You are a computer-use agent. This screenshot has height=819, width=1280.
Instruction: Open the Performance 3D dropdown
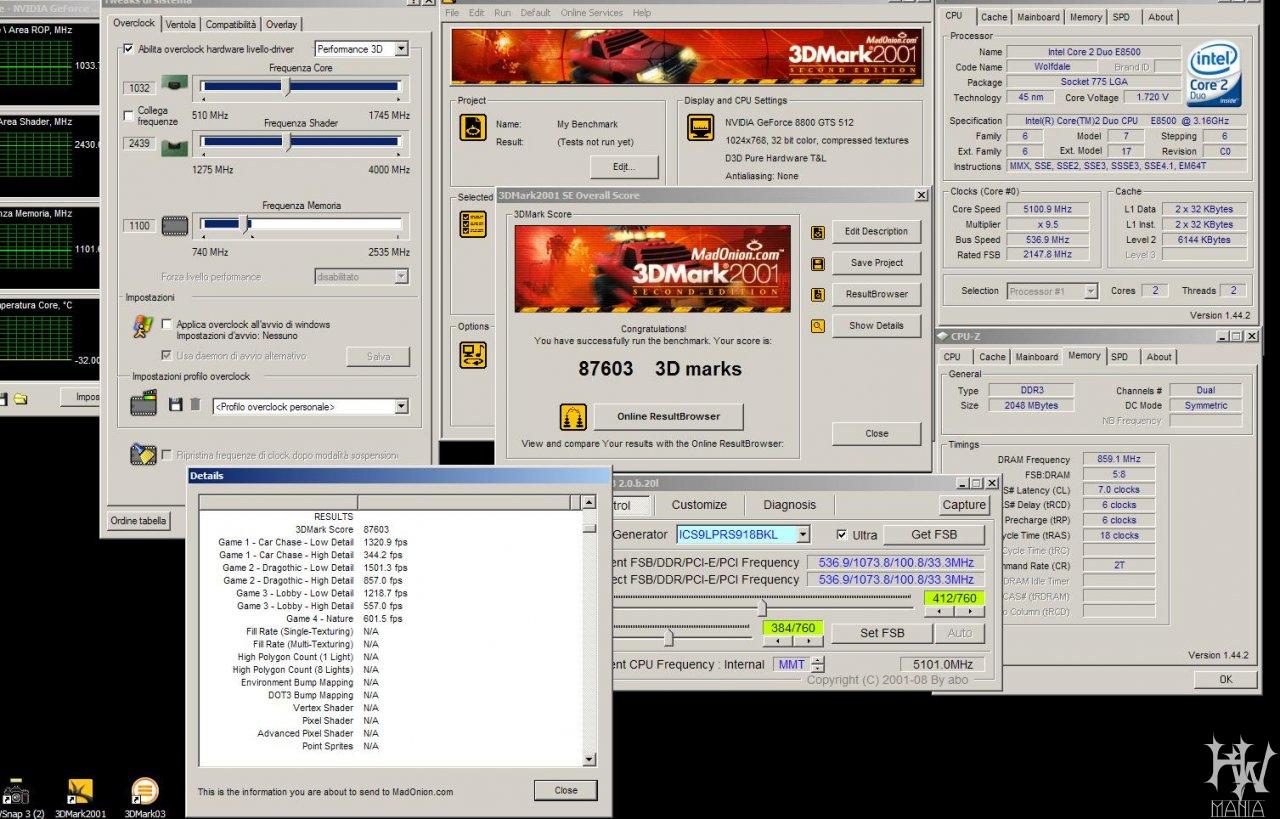(401, 49)
